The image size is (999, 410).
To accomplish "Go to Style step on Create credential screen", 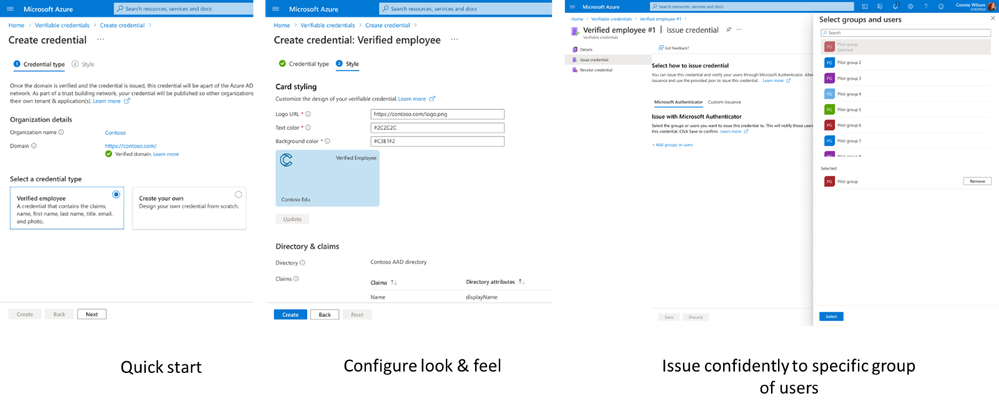I will click(x=83, y=64).
